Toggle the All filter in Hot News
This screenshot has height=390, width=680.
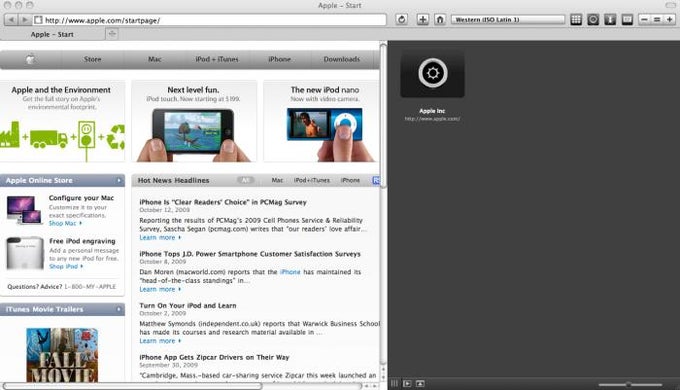coord(245,180)
